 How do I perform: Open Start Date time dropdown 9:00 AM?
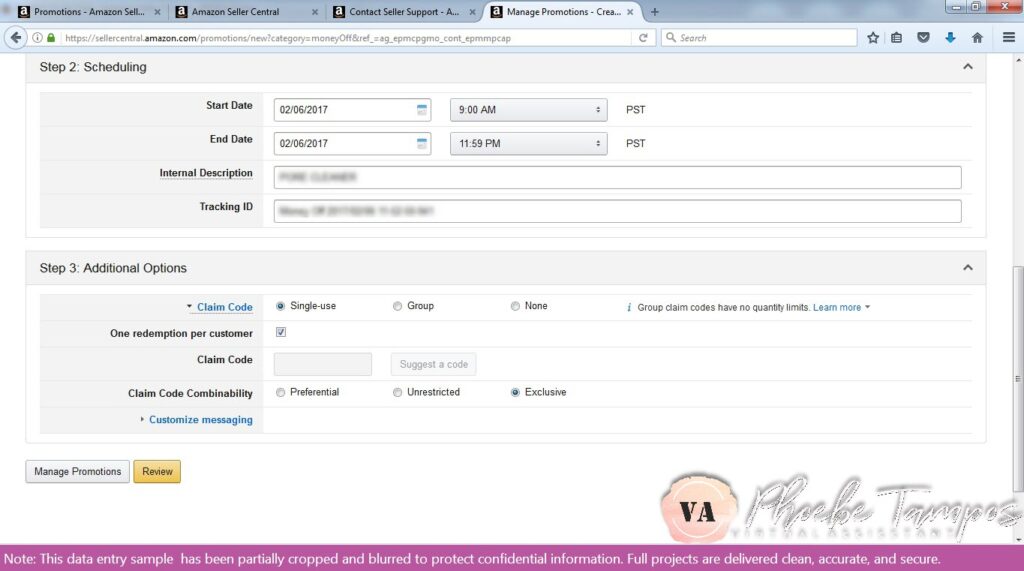[x=528, y=110]
